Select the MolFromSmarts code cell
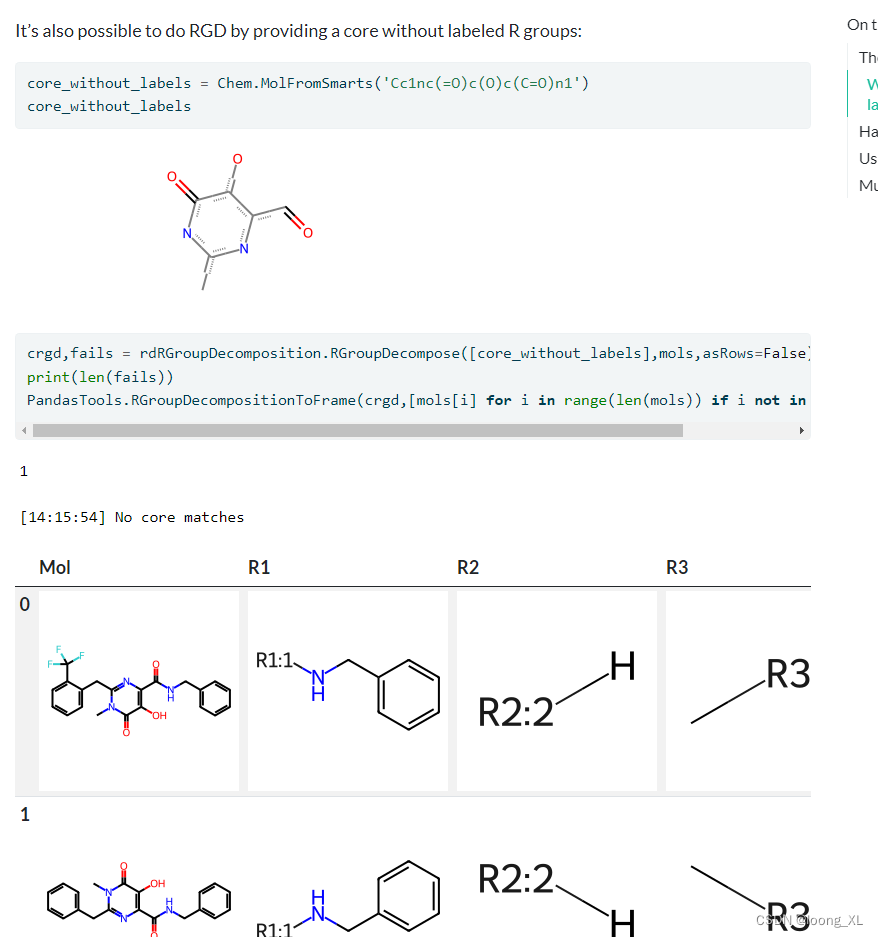The image size is (878, 937). pos(410,95)
